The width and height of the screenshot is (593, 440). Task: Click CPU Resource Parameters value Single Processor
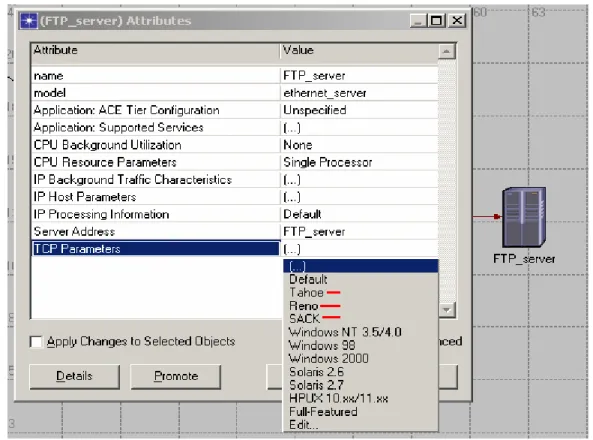click(359, 162)
